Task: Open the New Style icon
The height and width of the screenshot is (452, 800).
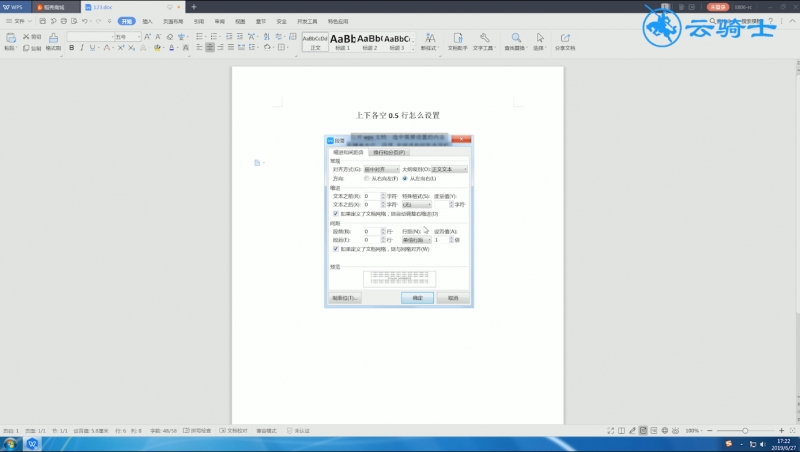Action: tap(430, 38)
